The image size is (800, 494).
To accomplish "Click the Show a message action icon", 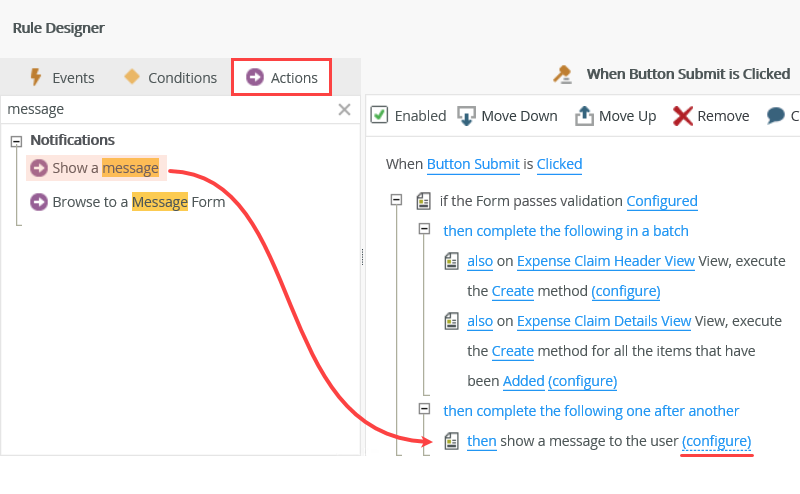I will point(39,168).
